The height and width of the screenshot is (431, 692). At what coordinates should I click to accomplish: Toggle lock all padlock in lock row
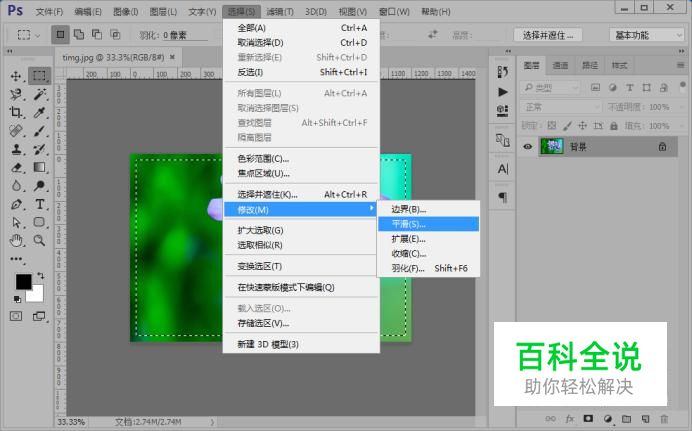tap(613, 126)
